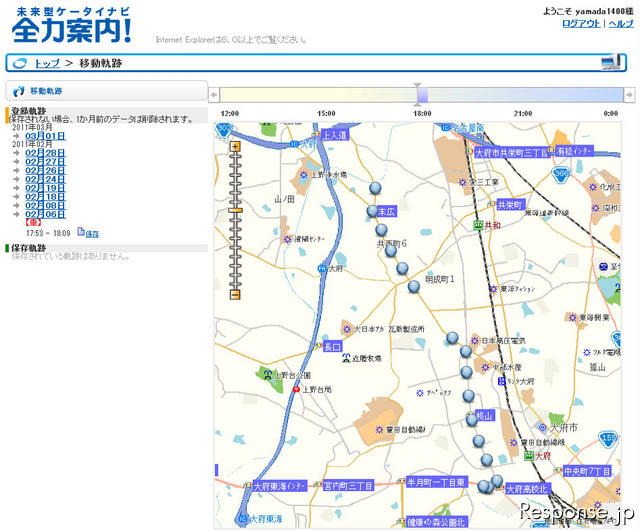Click the 18:00 timeline label
This screenshot has width=640, height=531.
[x=422, y=113]
